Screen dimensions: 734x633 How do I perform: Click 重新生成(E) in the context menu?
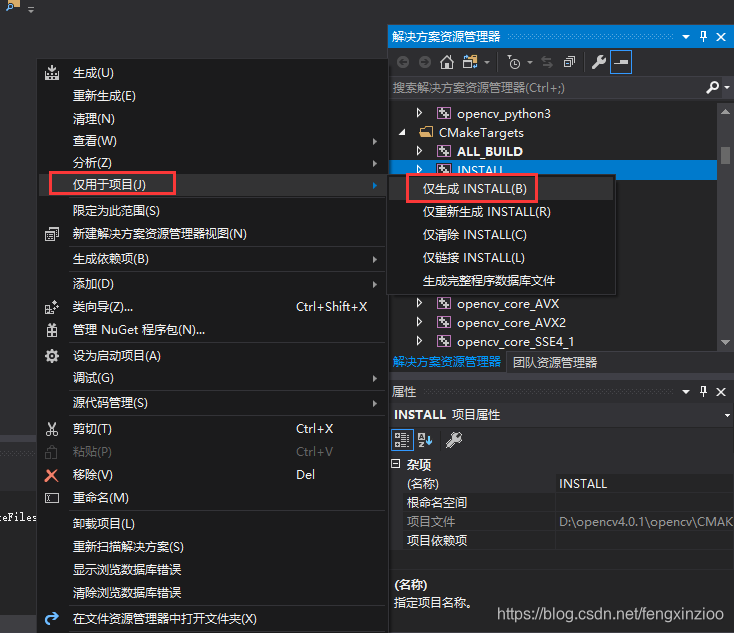pyautogui.click(x=213, y=96)
